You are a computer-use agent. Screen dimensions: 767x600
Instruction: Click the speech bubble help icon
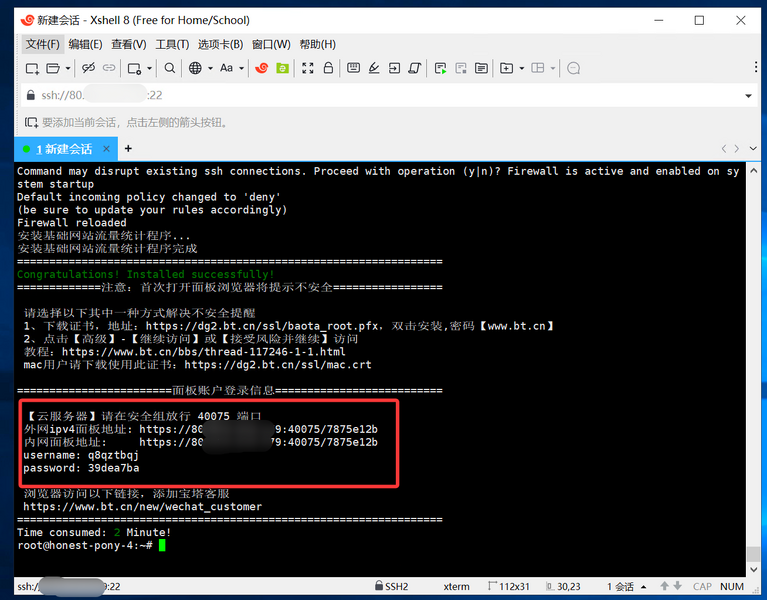[x=573, y=68]
